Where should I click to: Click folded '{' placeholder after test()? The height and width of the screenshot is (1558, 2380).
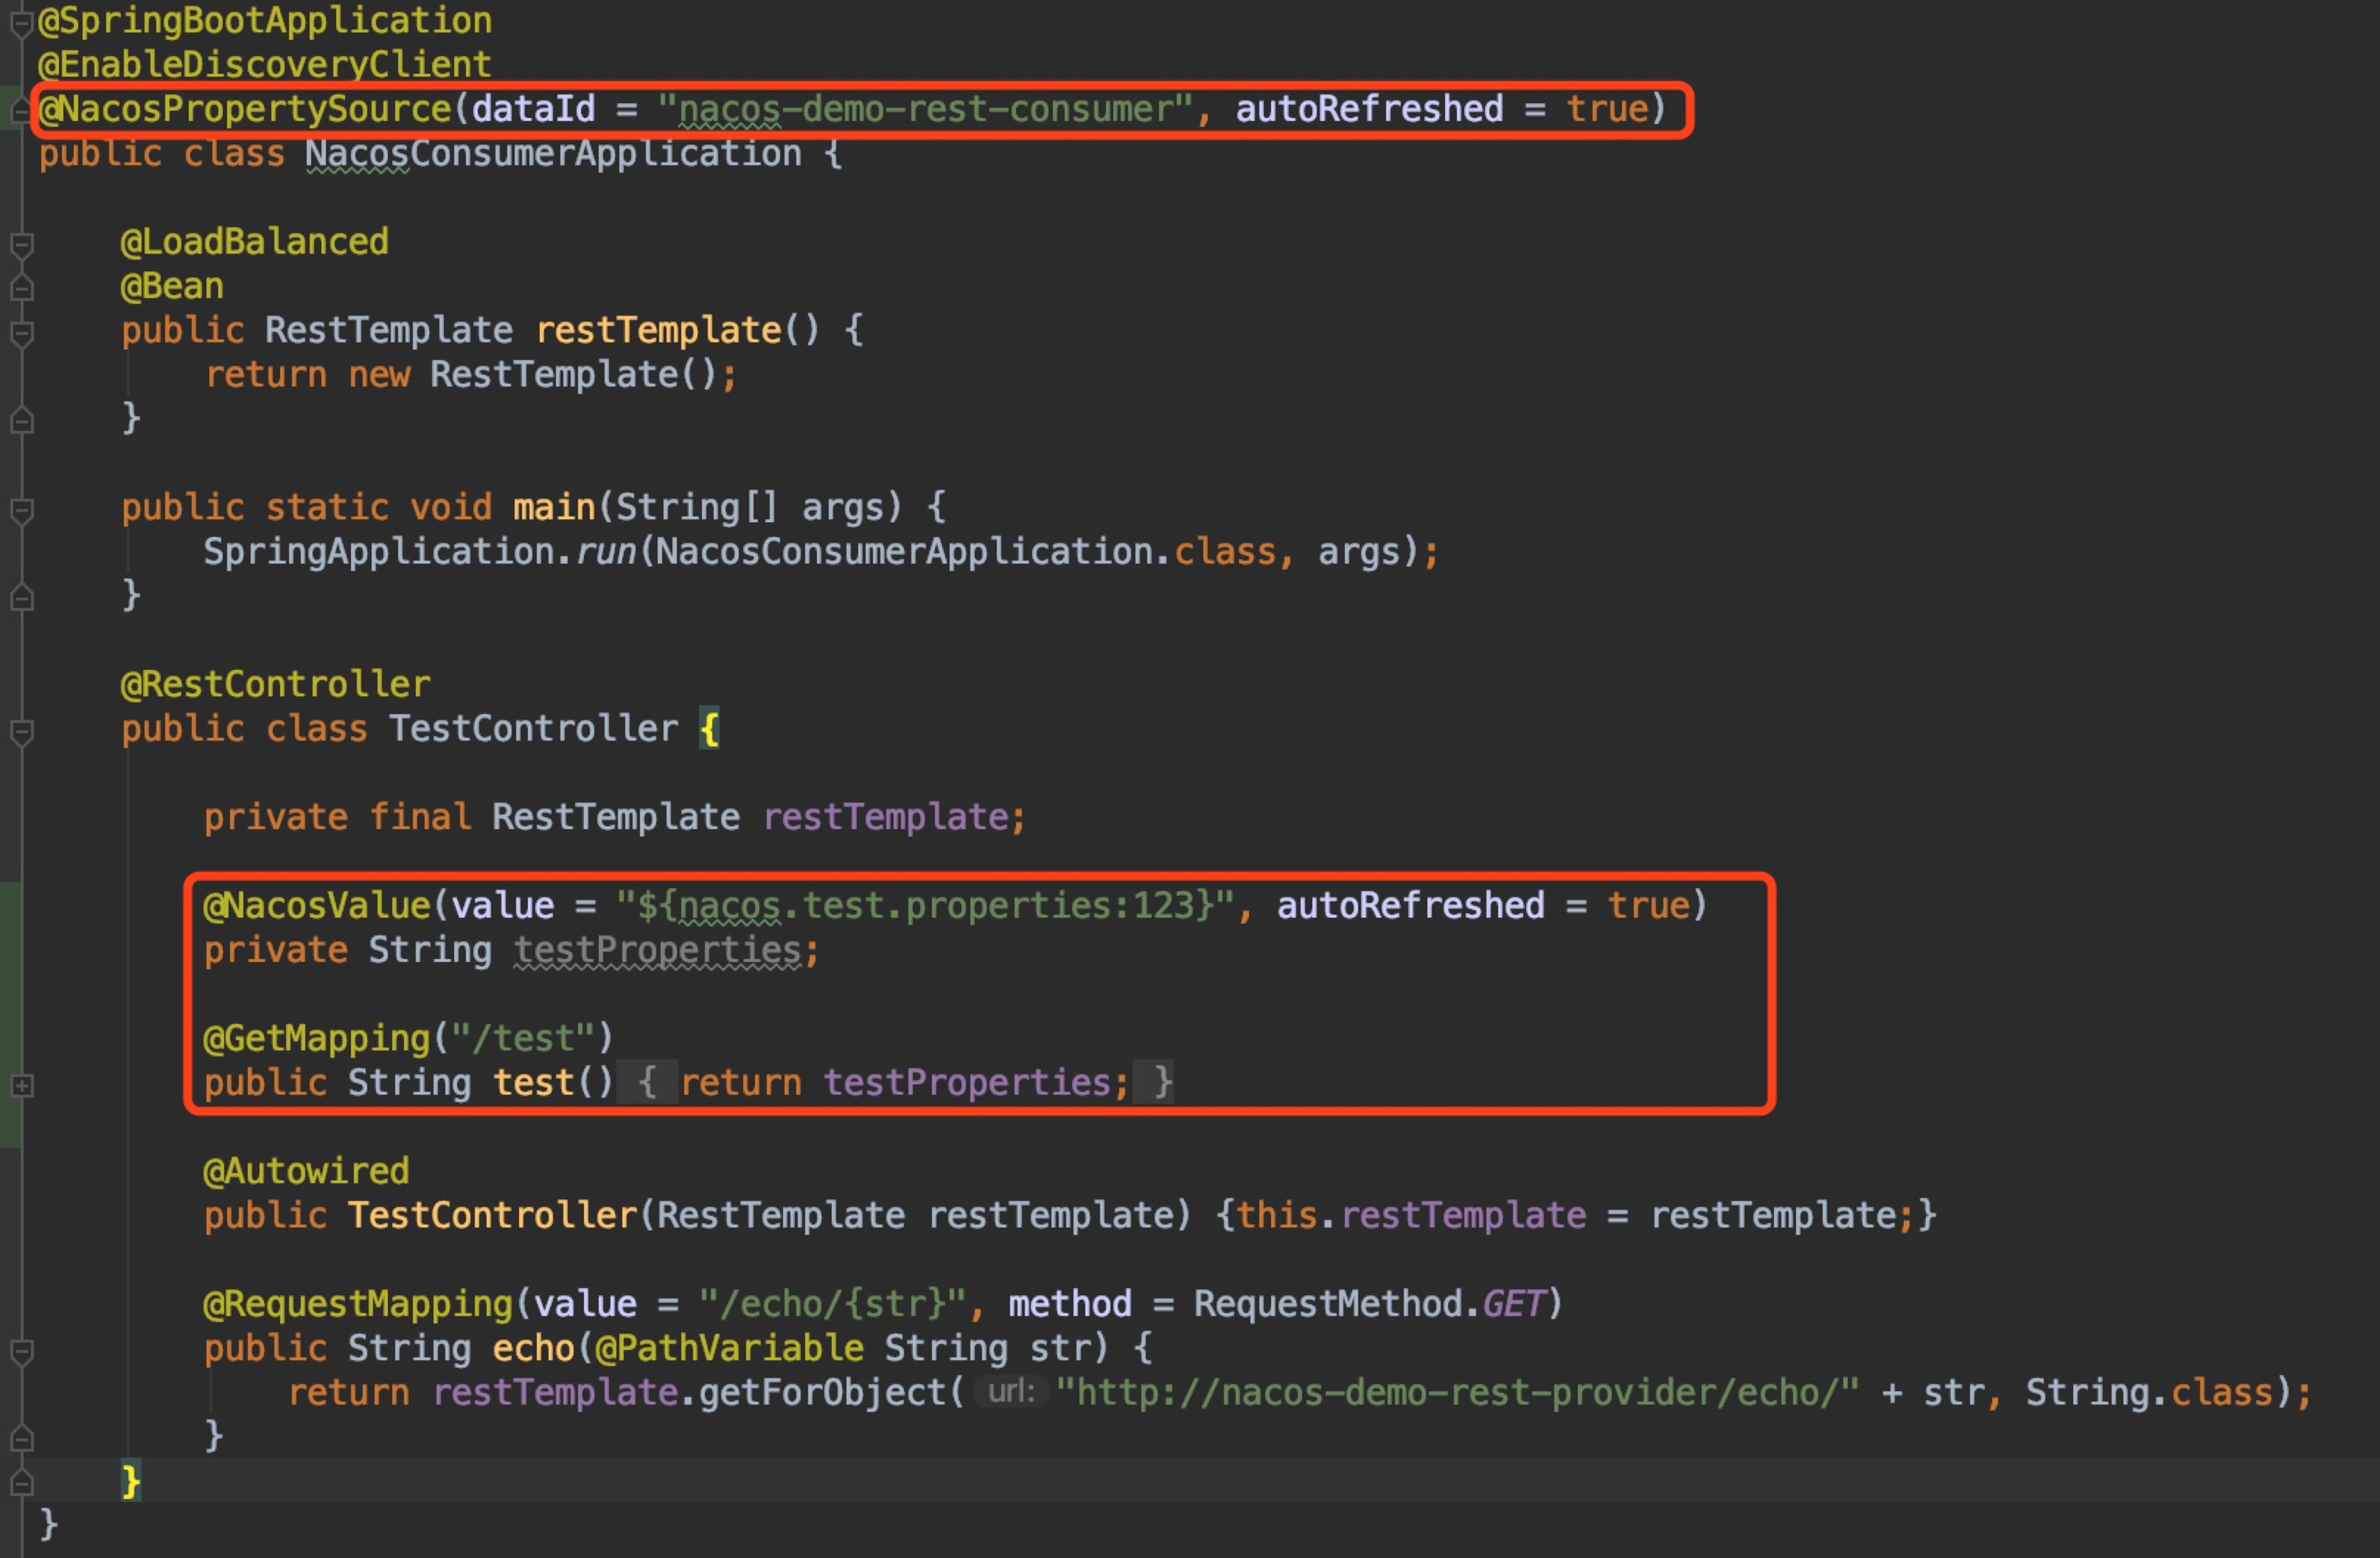[x=647, y=1083]
